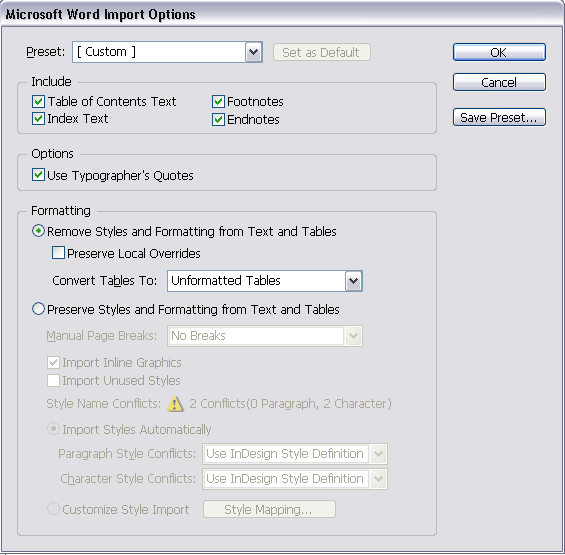Open Character Style Conflicts dropdown
The image size is (565, 555).
pos(295,479)
